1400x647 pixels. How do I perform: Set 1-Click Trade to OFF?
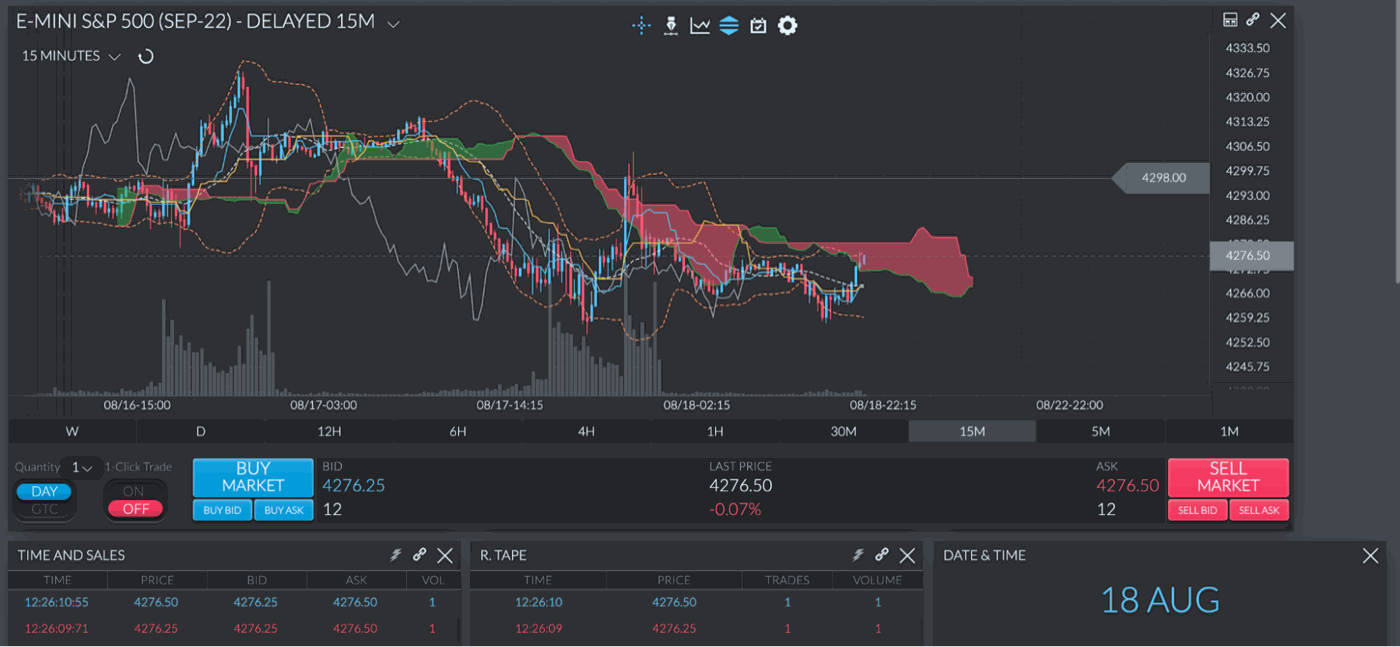(x=135, y=509)
